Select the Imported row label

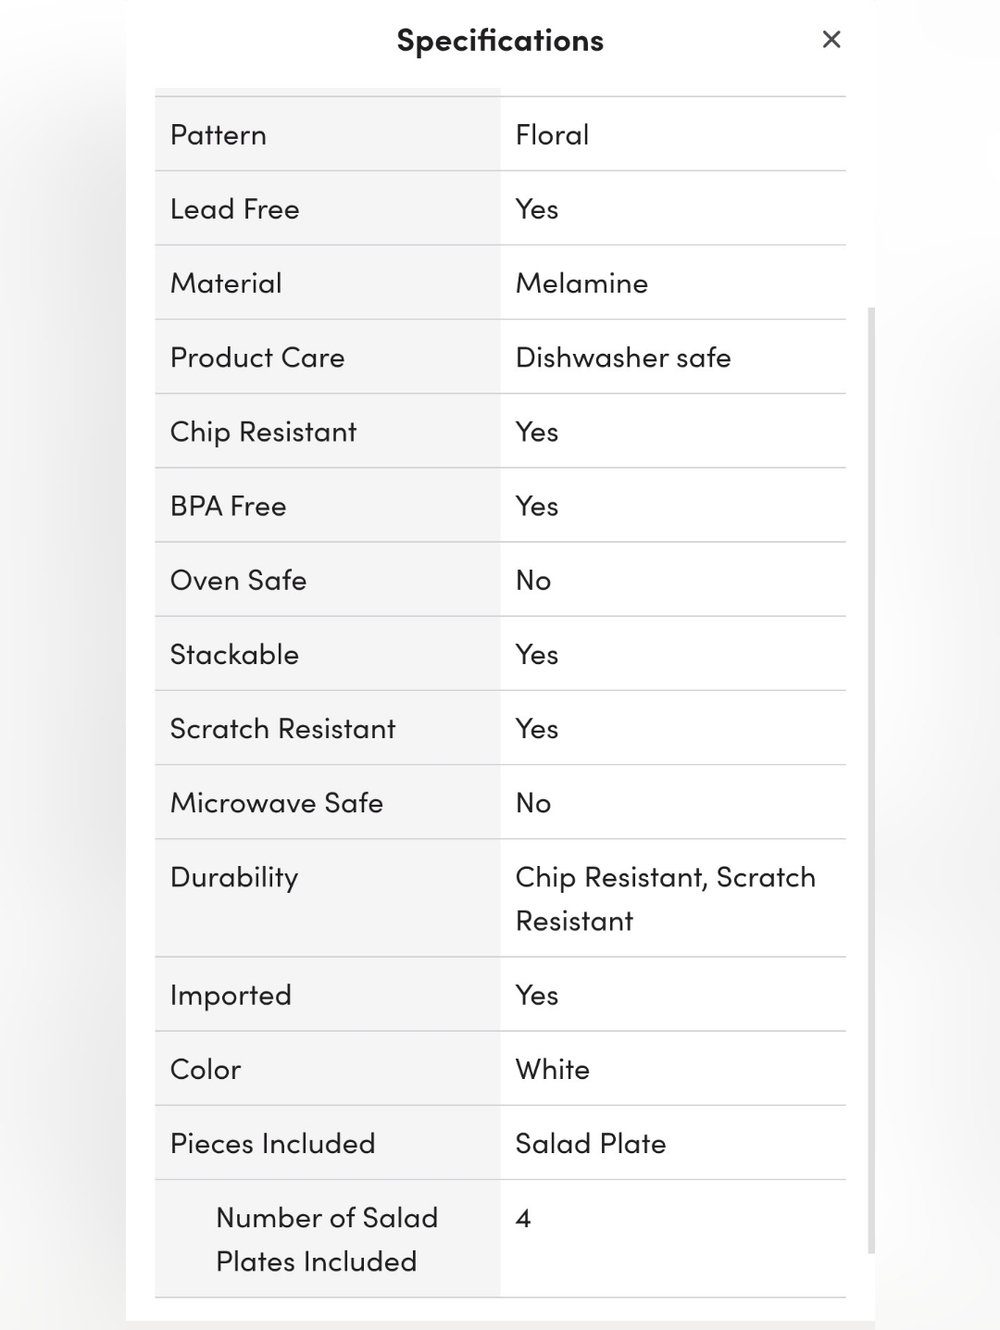(x=231, y=995)
